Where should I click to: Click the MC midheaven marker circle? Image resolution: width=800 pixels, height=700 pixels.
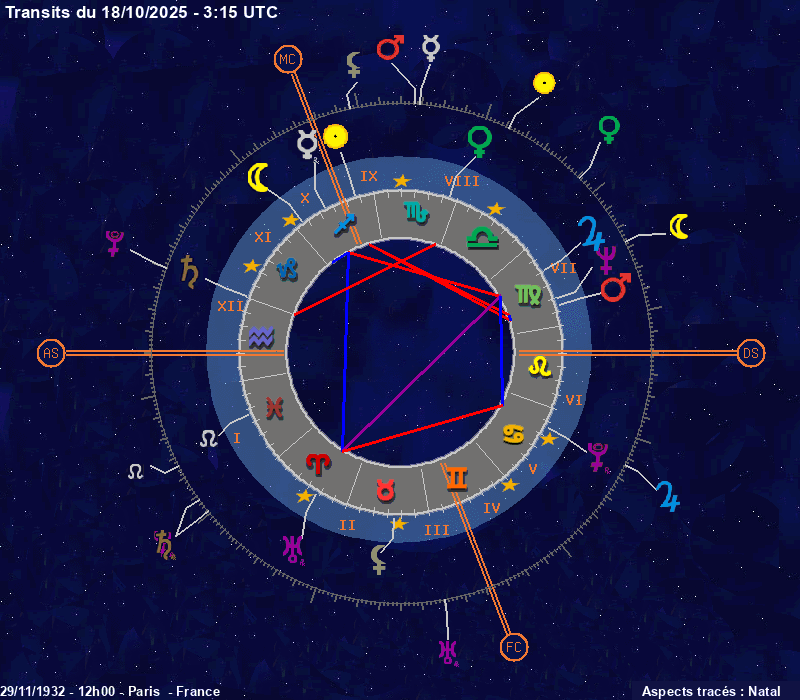coord(287,61)
